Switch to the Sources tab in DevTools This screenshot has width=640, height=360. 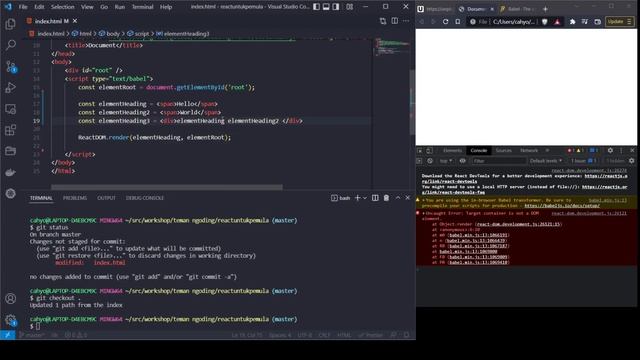coord(504,151)
